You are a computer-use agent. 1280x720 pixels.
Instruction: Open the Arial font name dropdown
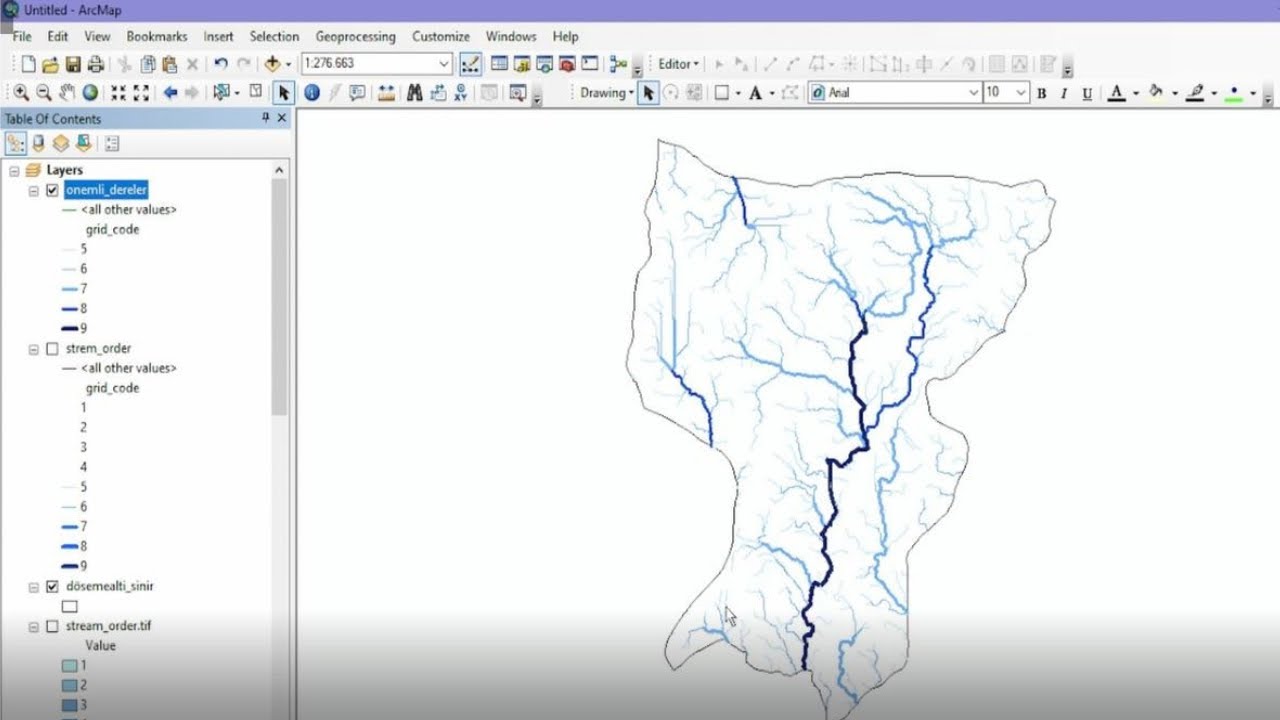[974, 93]
